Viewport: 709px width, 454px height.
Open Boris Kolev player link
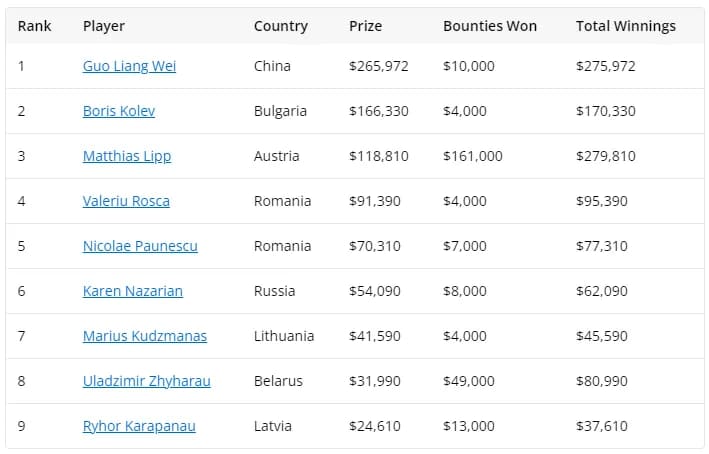pos(119,111)
